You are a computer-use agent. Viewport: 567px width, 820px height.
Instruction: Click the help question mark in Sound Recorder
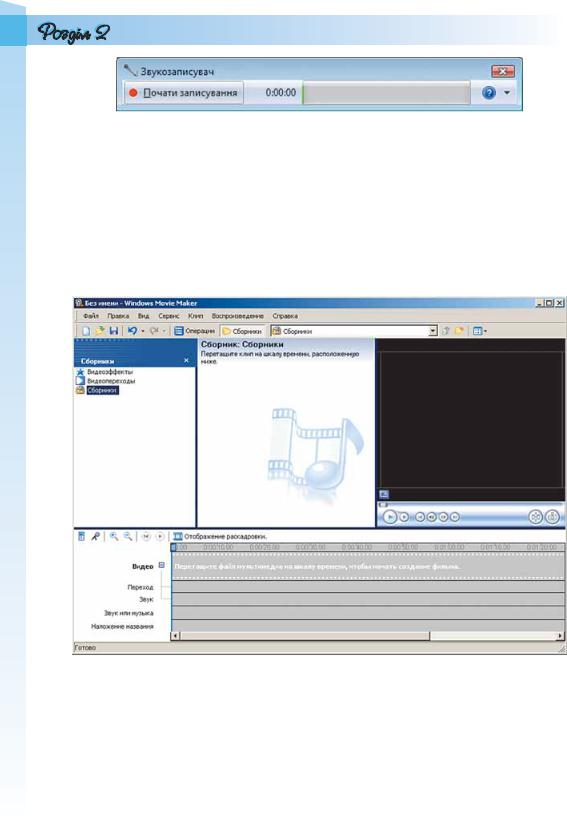(x=489, y=93)
